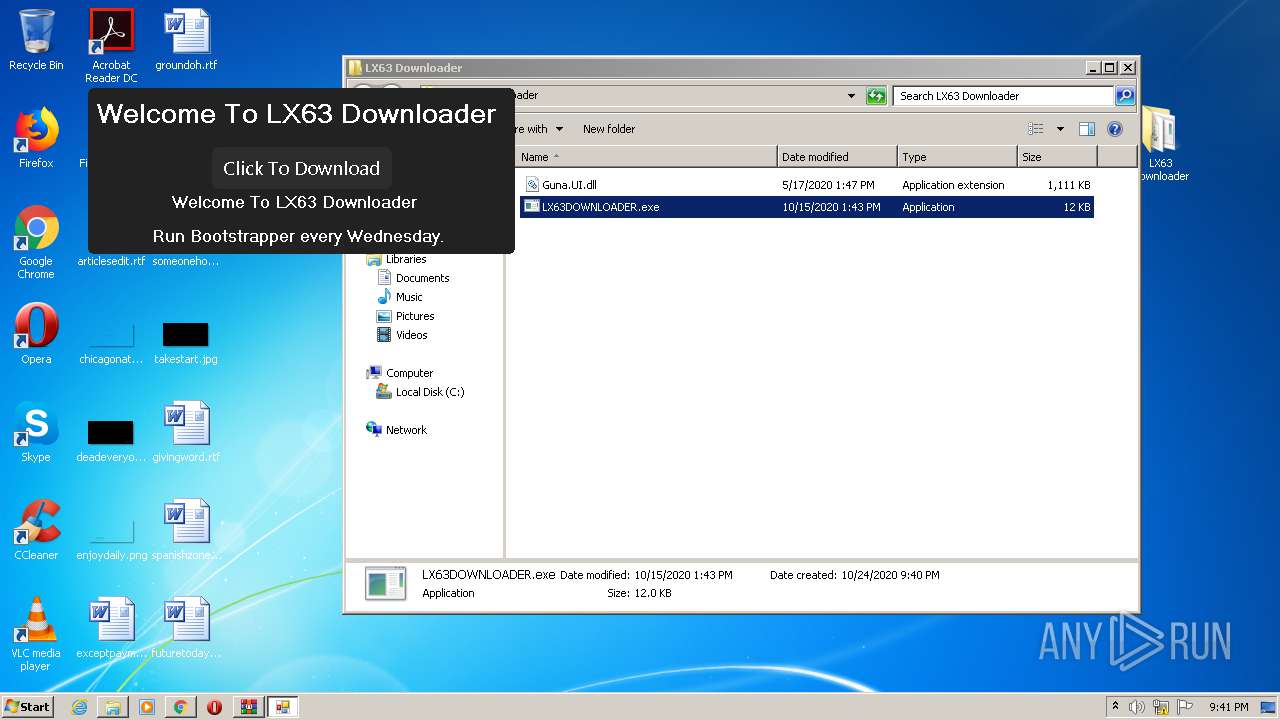The height and width of the screenshot is (720, 1280).
Task: Select the Google Chrome desktop shortcut
Action: click(x=36, y=242)
